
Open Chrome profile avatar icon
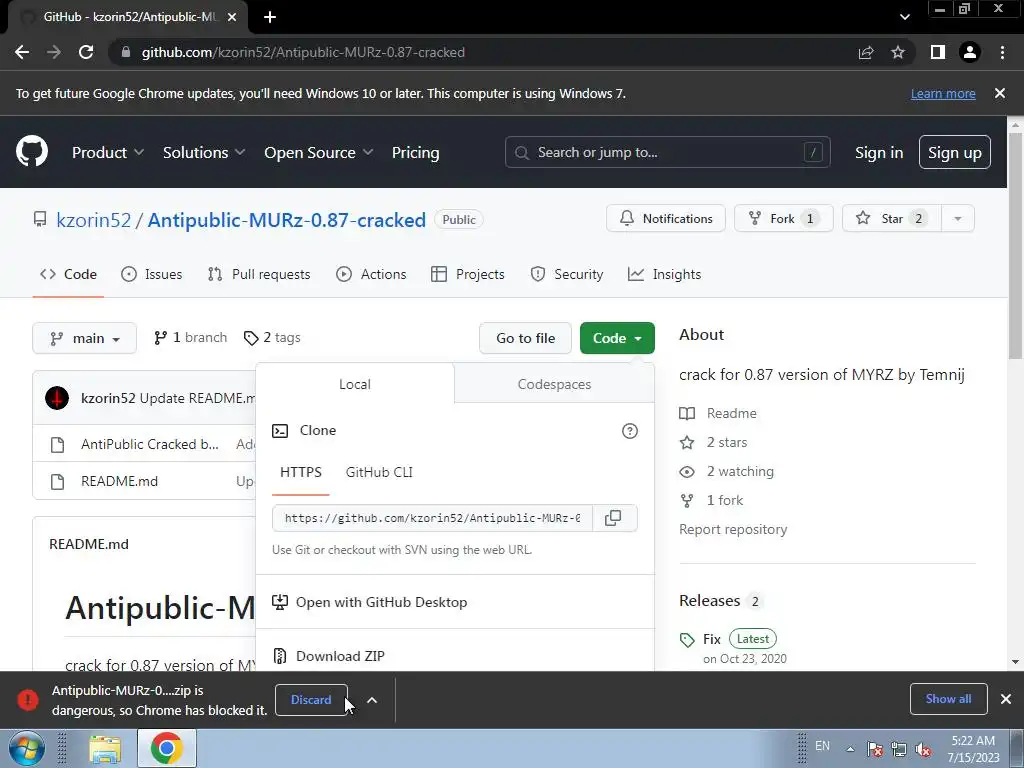(970, 52)
